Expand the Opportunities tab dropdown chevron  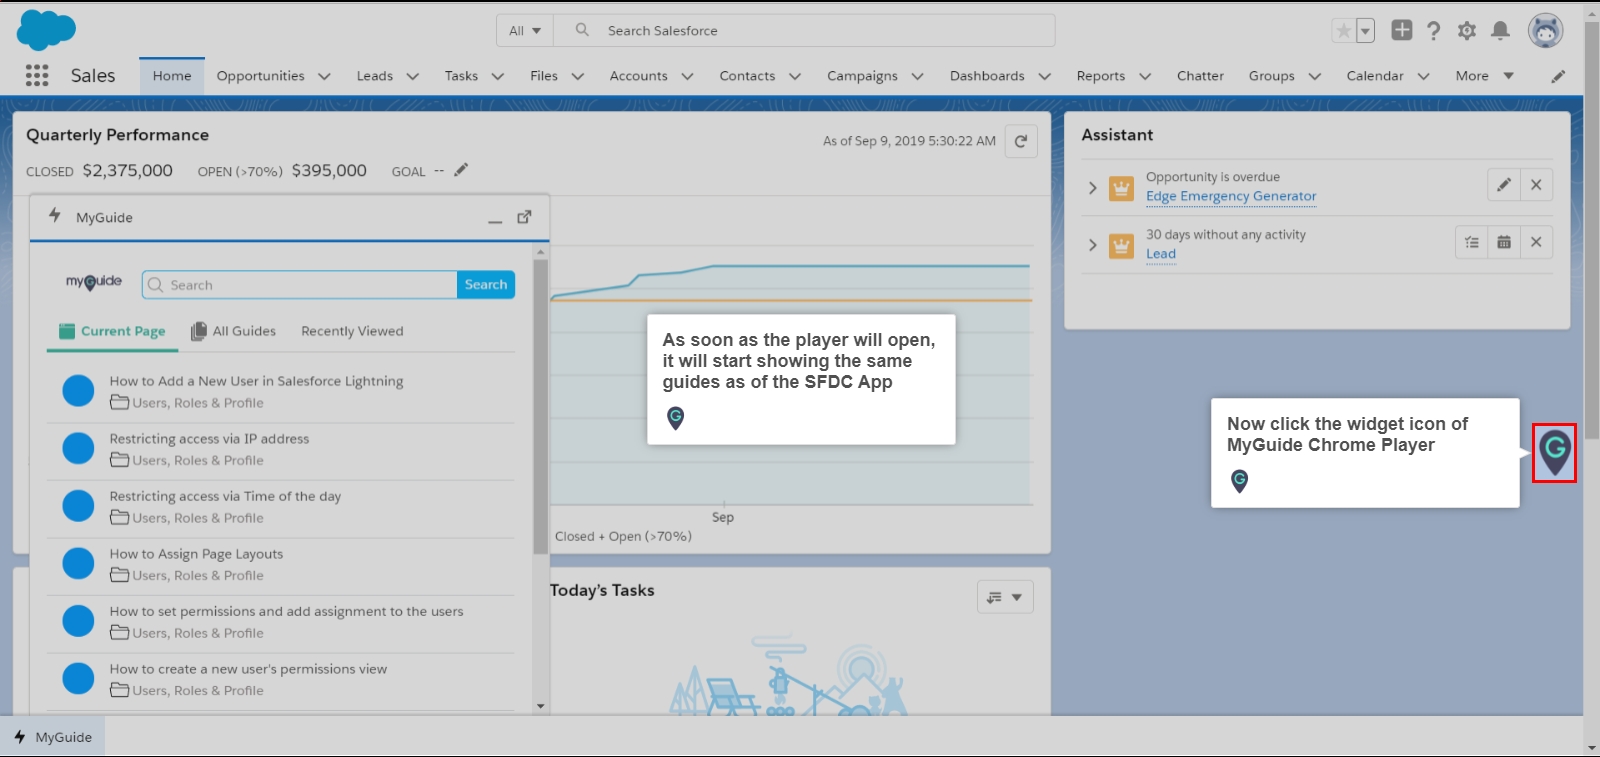[324, 76]
